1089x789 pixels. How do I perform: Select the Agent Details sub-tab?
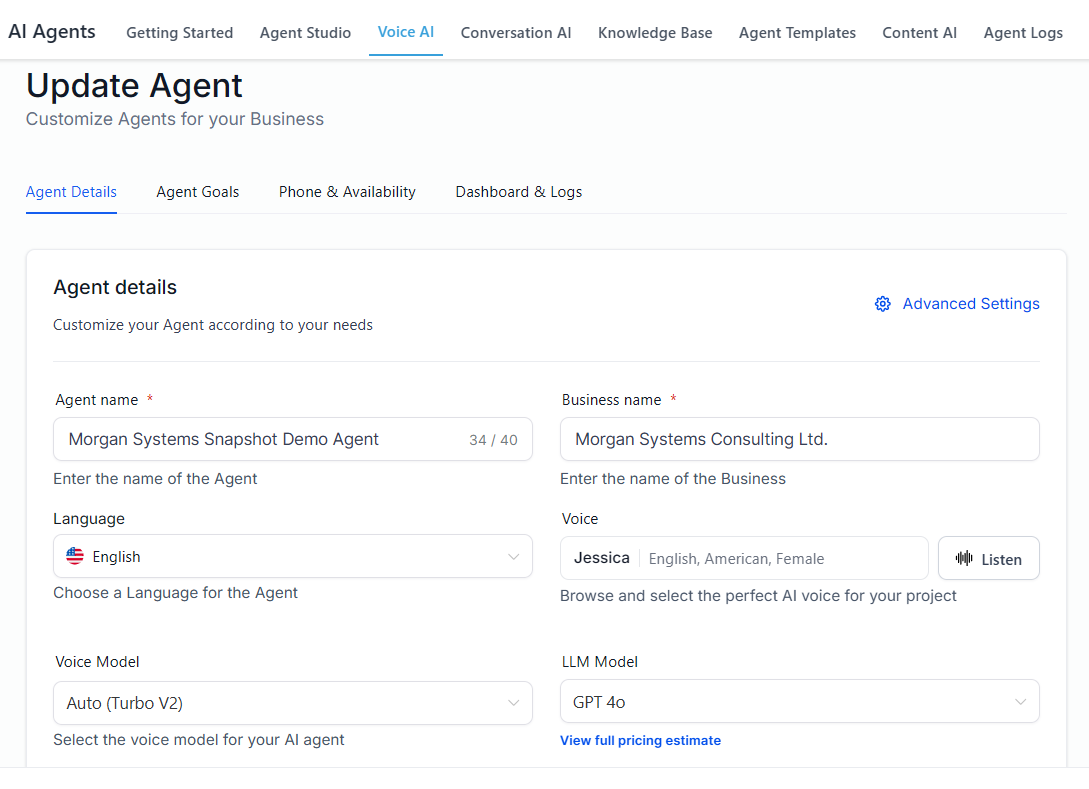tap(71, 192)
